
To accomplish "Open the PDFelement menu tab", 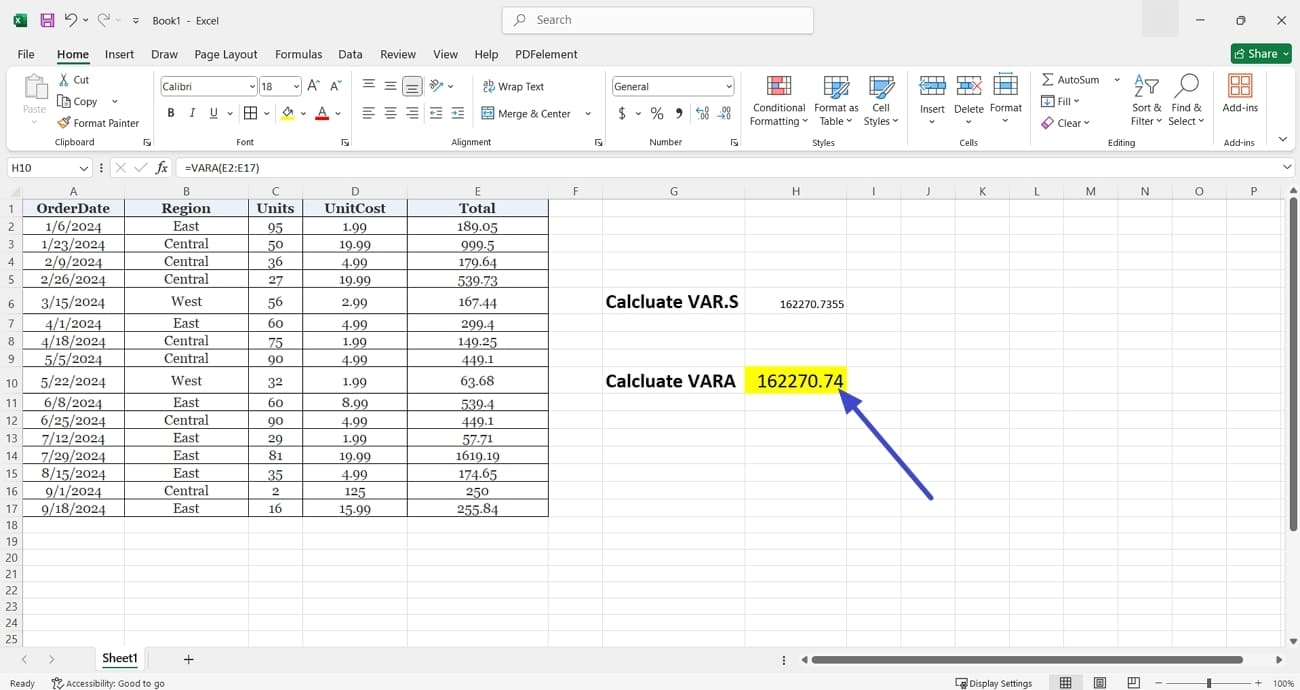I will pos(547,54).
